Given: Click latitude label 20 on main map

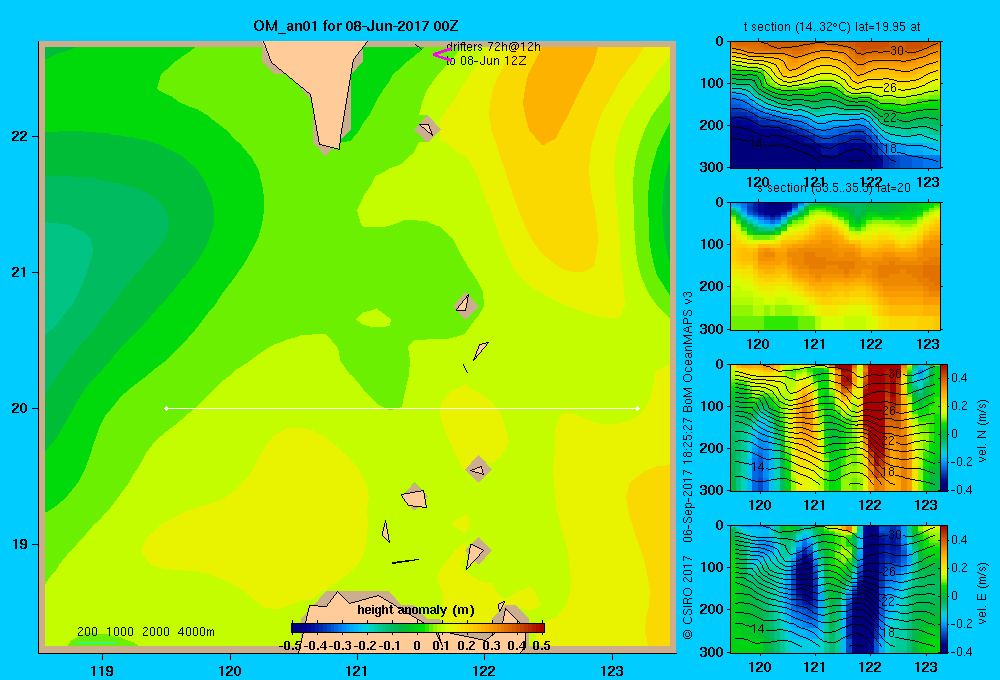Looking at the screenshot, I should click(19, 408).
